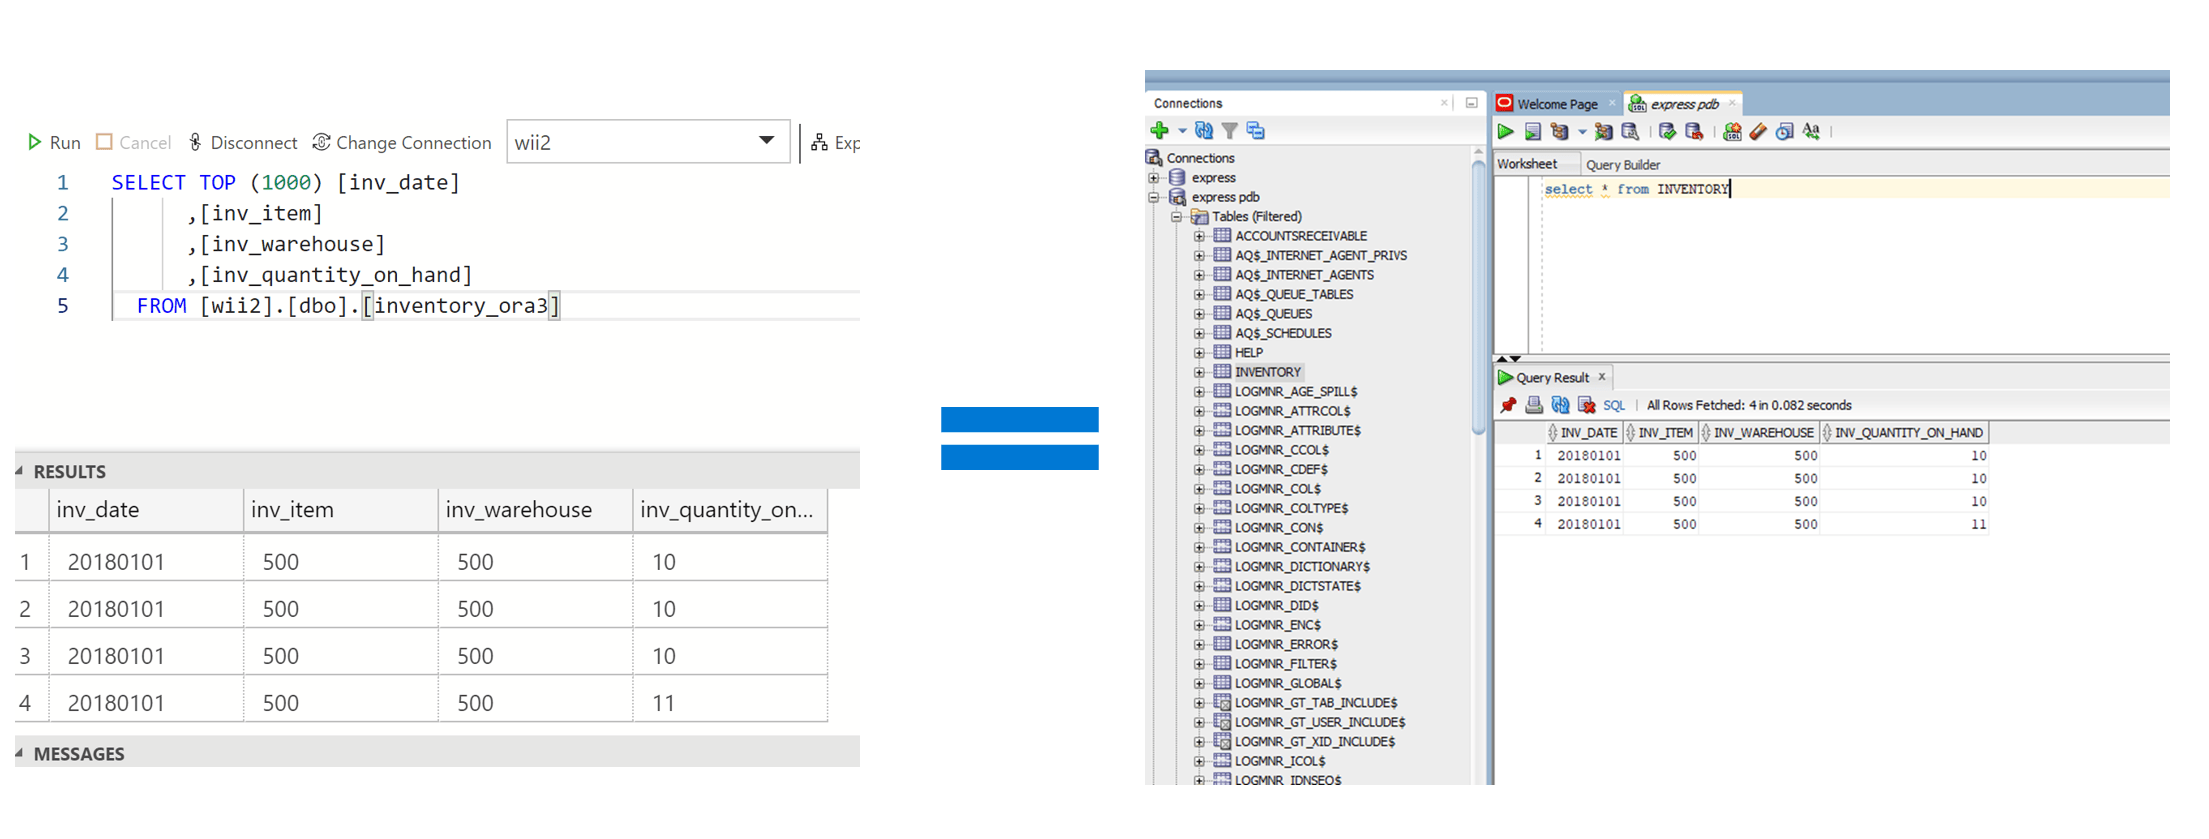
Task: Click the Run Script icon
Action: 1533,131
